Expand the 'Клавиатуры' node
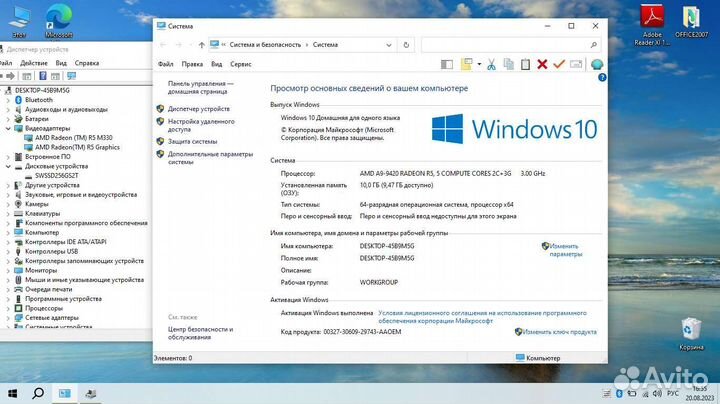The height and width of the screenshot is (404, 720). (x=8, y=213)
